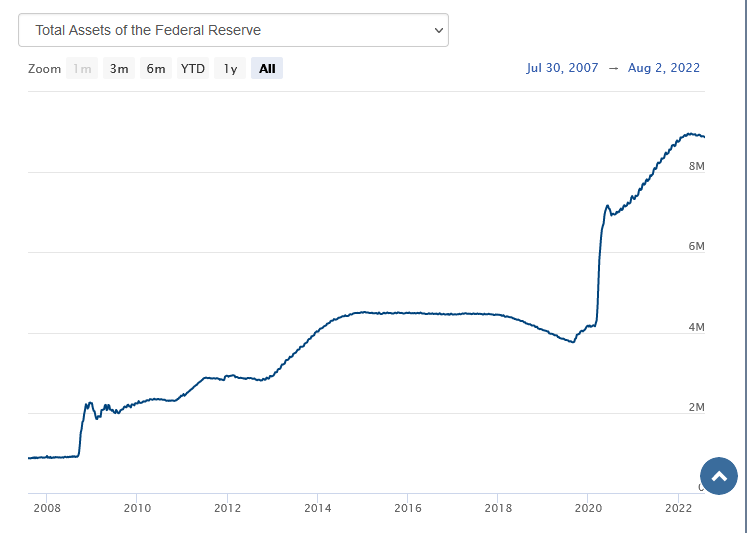Choose the YTD zoom range
The height and width of the screenshot is (533, 747).
[193, 69]
